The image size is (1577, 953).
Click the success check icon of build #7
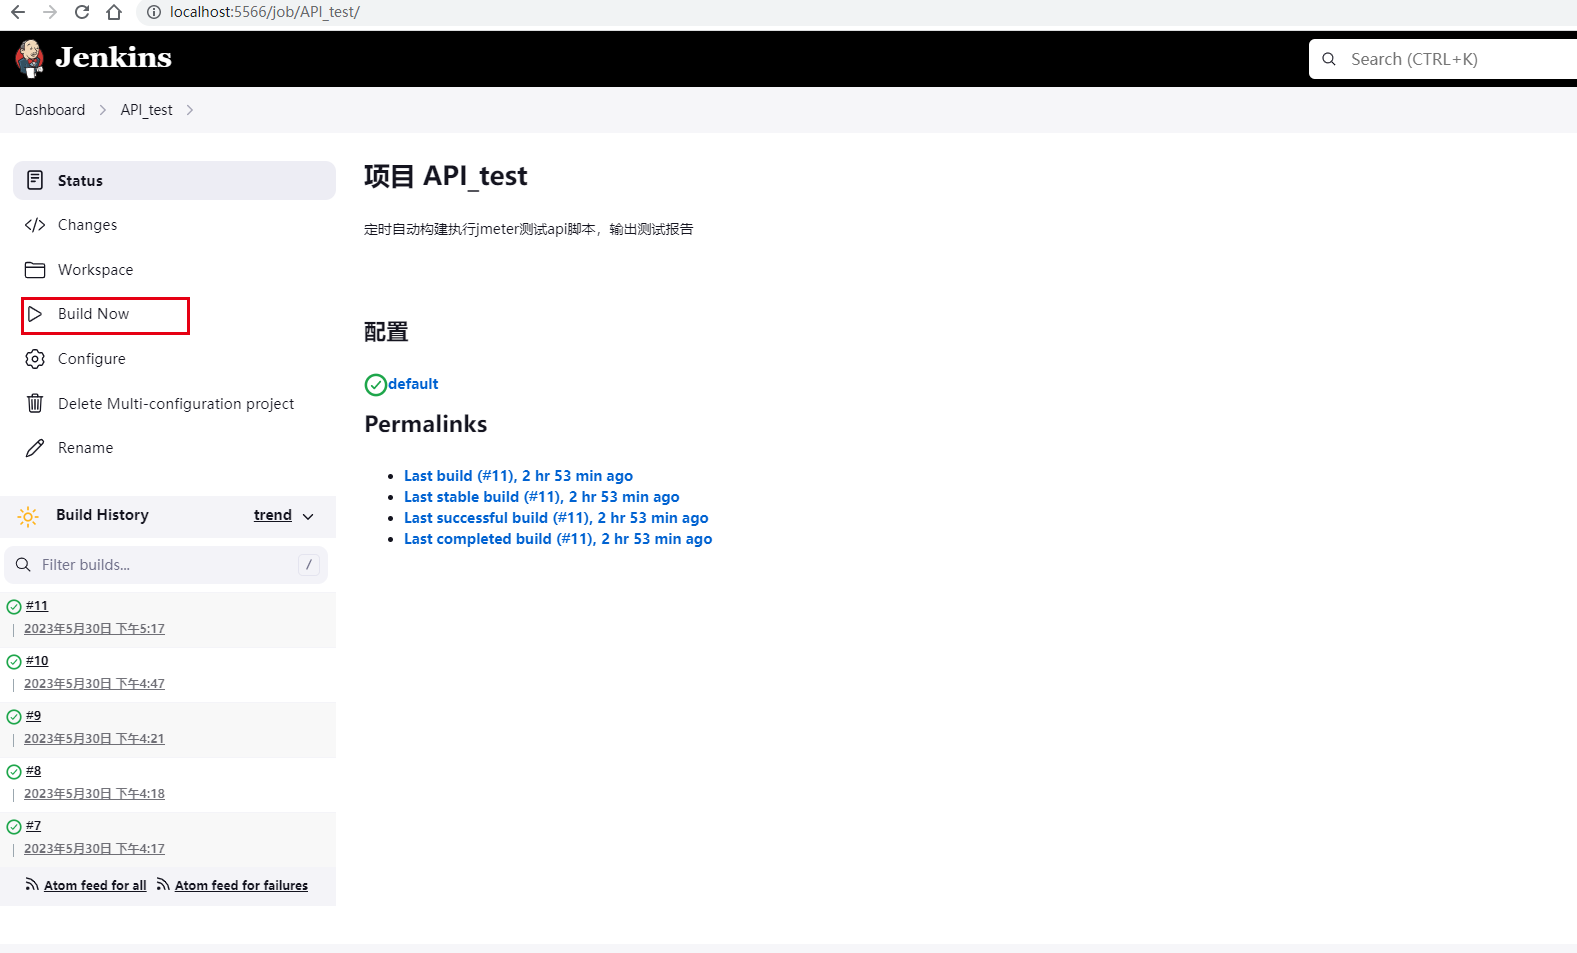point(14,827)
